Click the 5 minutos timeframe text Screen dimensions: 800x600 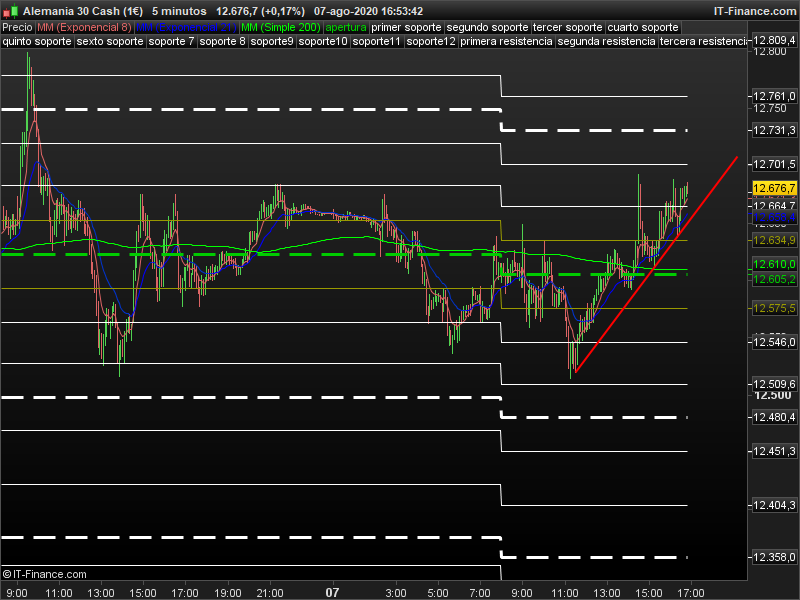[x=179, y=10]
